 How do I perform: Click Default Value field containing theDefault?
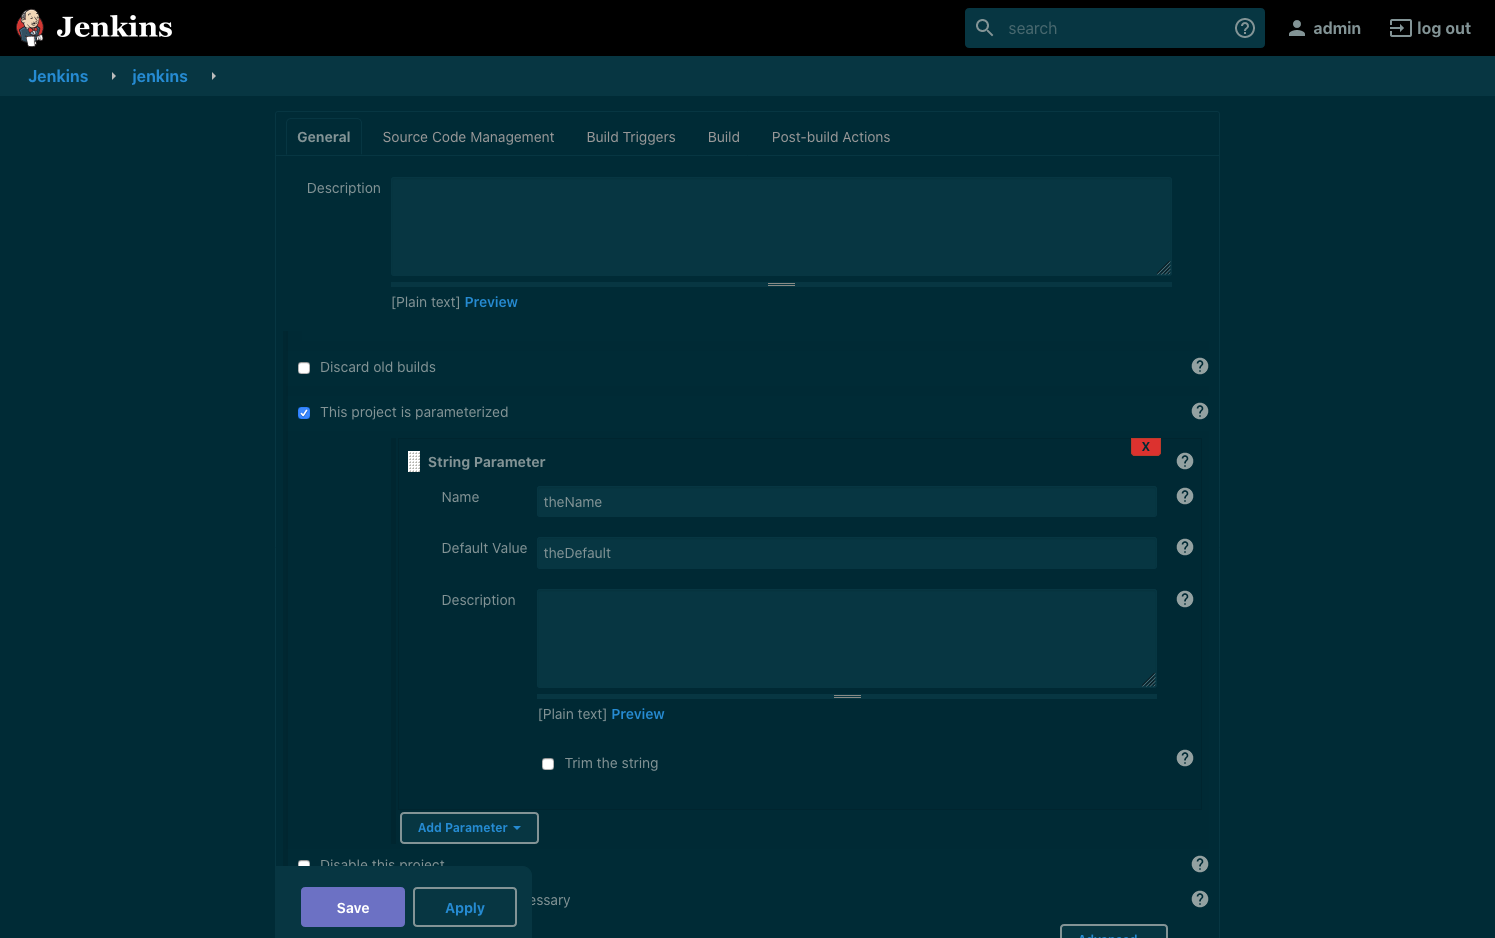point(847,553)
